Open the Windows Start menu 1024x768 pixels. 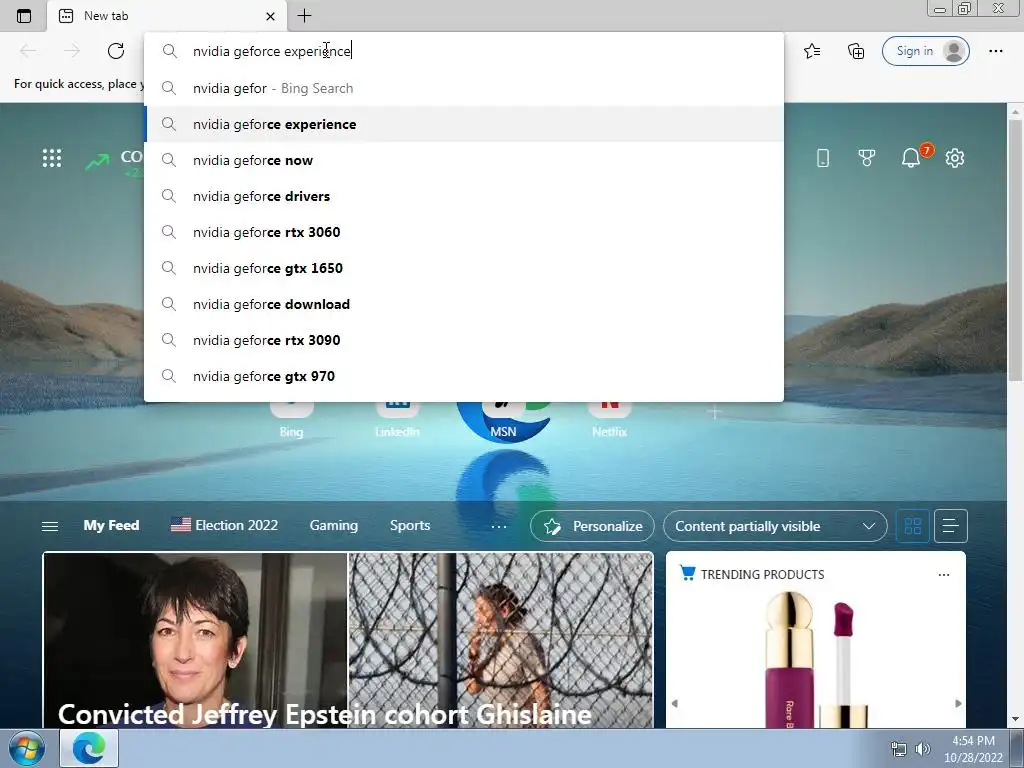pyautogui.click(x=27, y=749)
